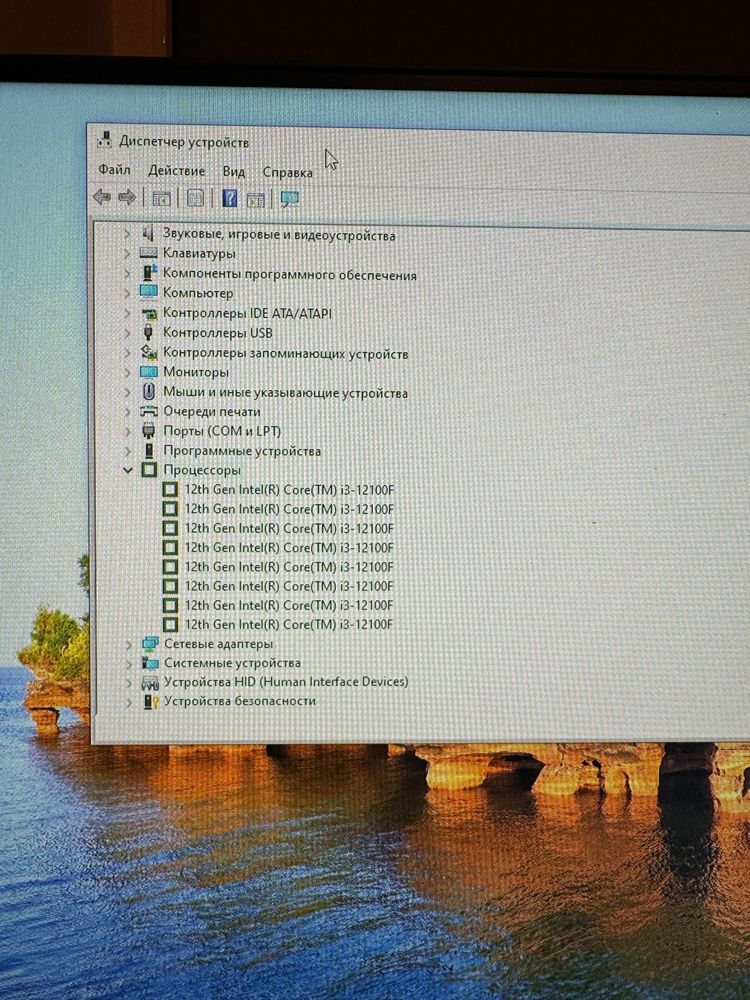Select the Сетевые адаптеры label
750x1000 pixels.
[219, 644]
